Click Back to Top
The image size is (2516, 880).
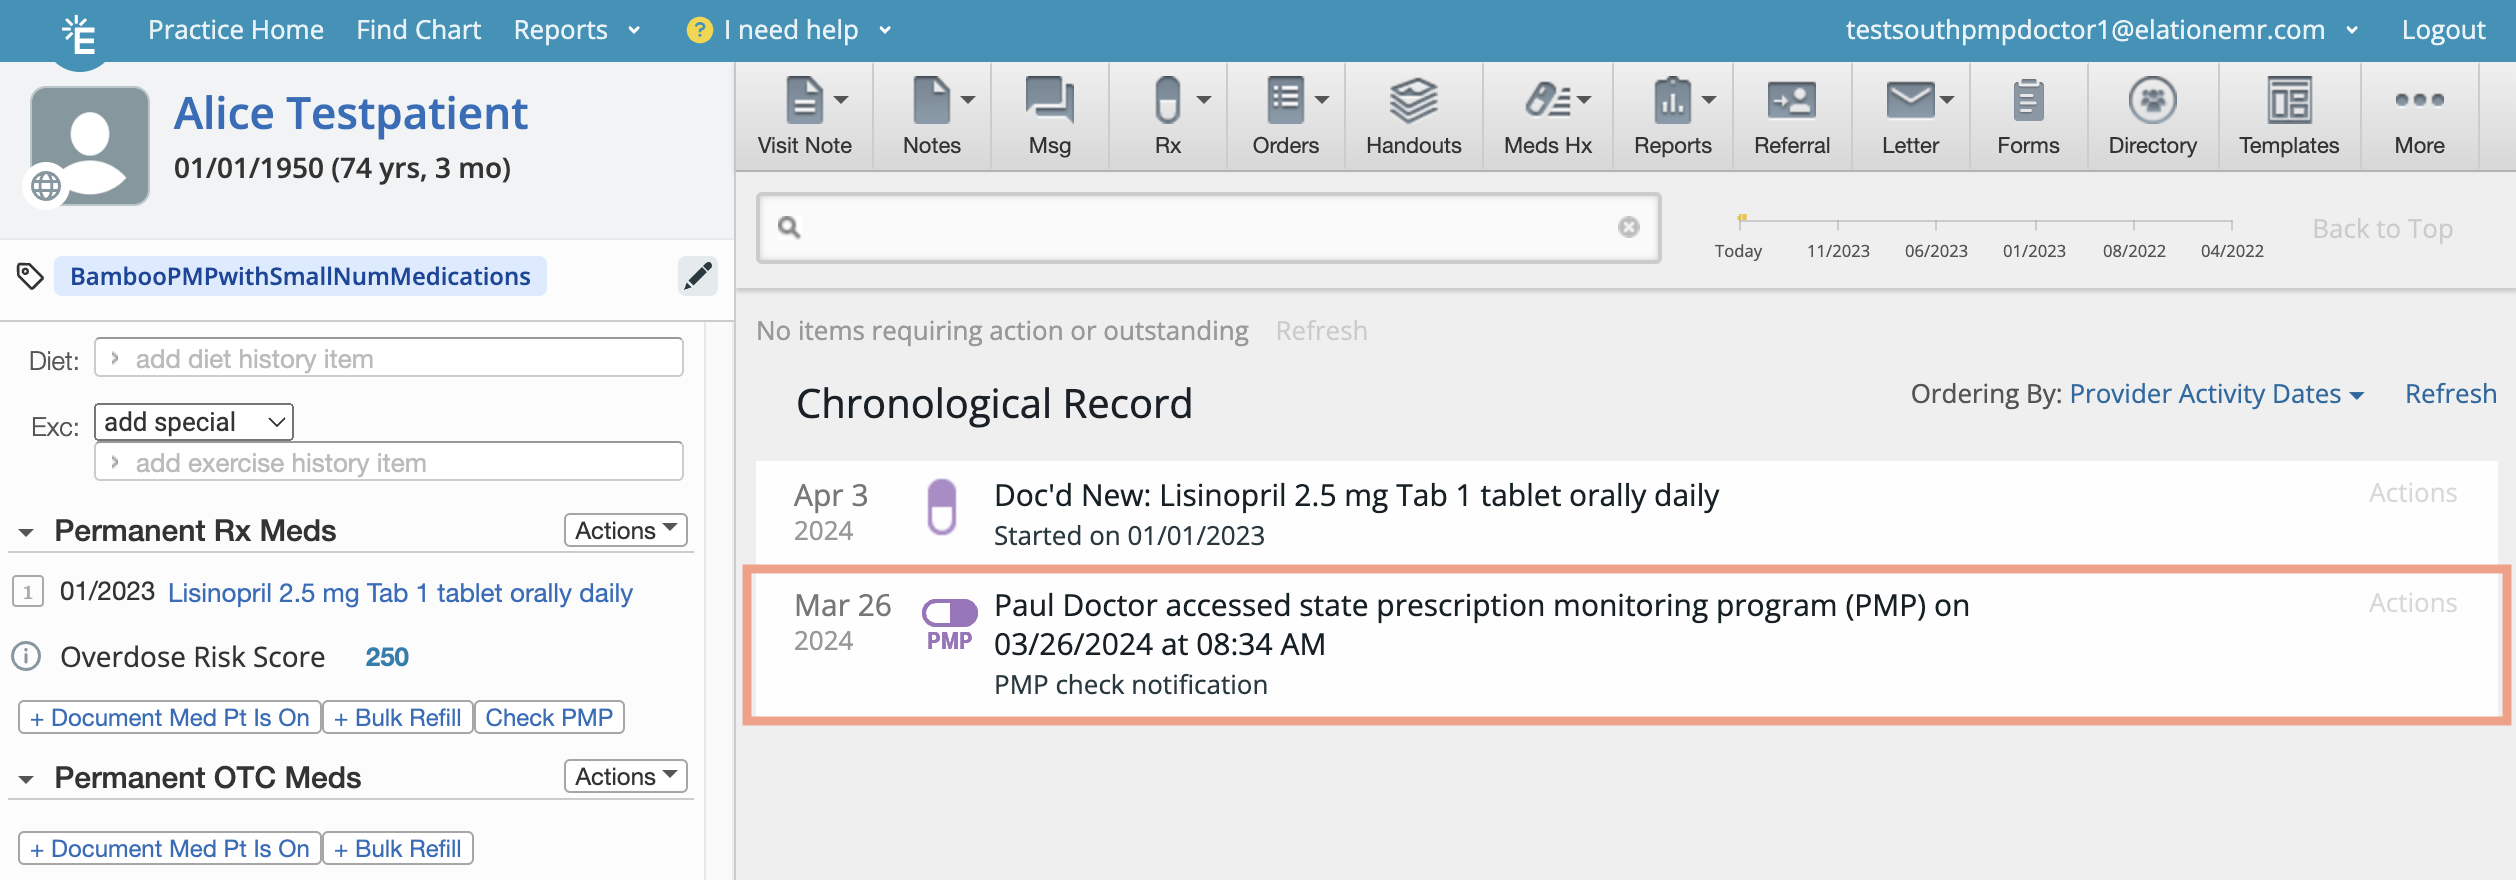pyautogui.click(x=2382, y=229)
